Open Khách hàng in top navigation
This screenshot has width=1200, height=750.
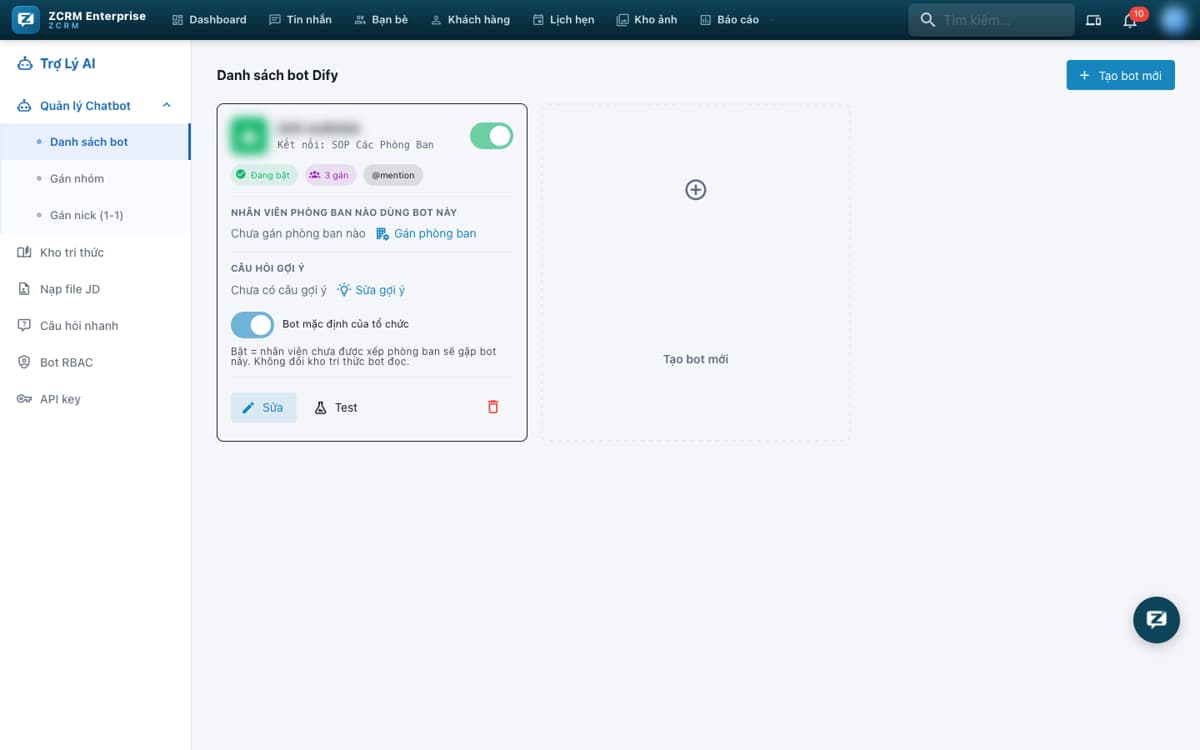coord(470,20)
